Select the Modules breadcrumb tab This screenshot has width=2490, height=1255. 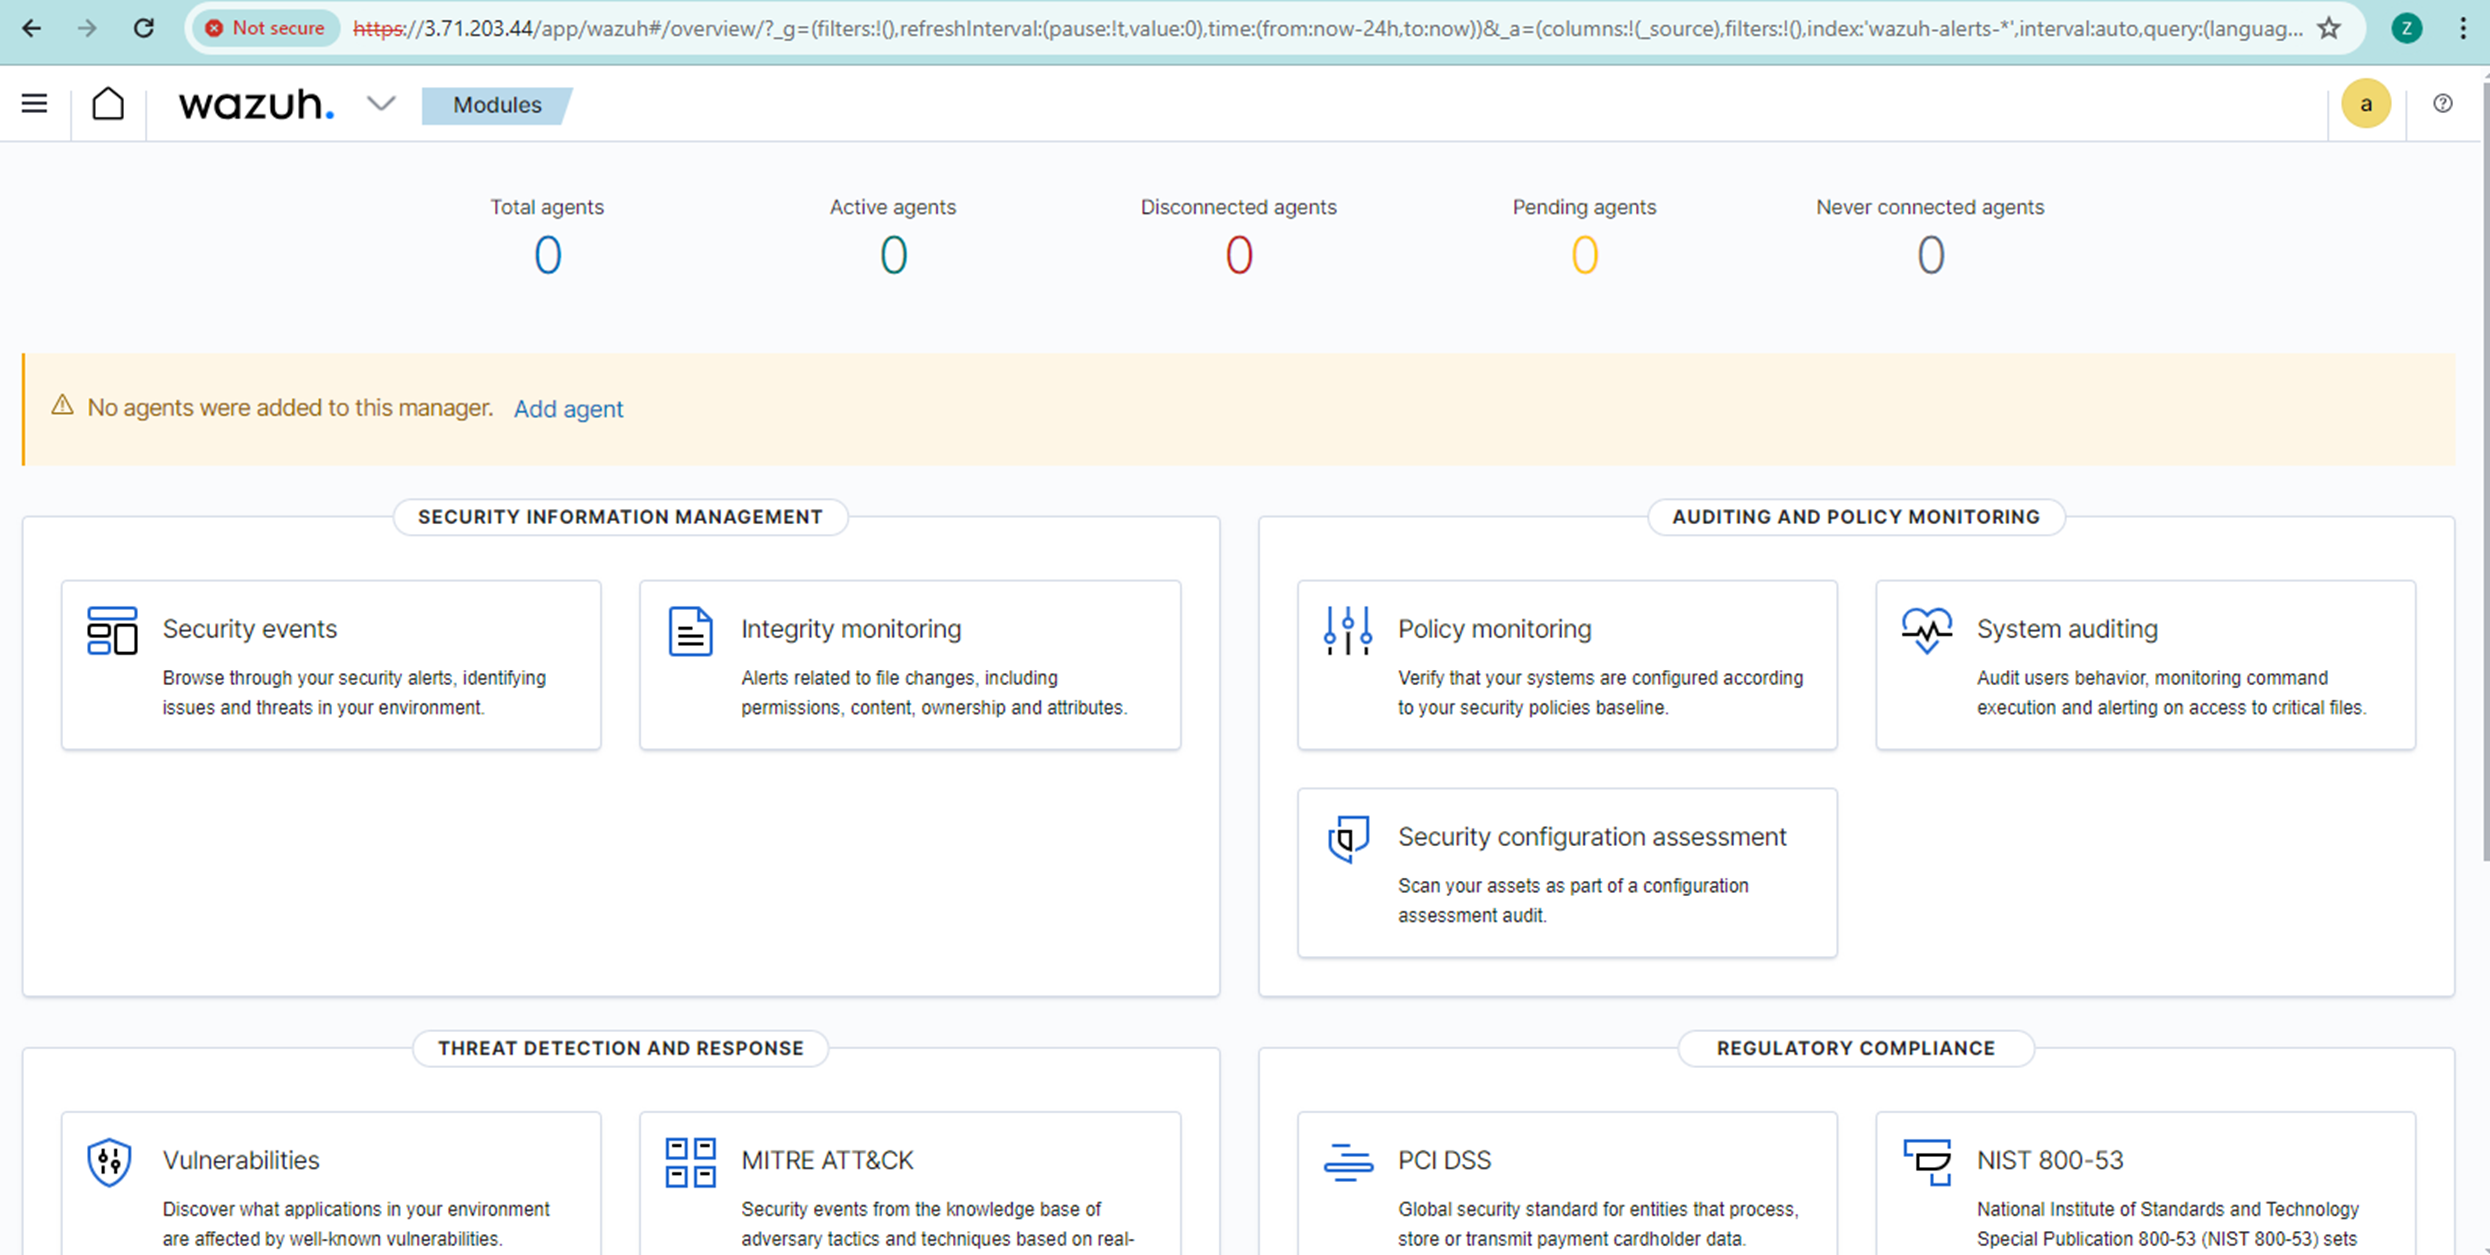point(497,105)
